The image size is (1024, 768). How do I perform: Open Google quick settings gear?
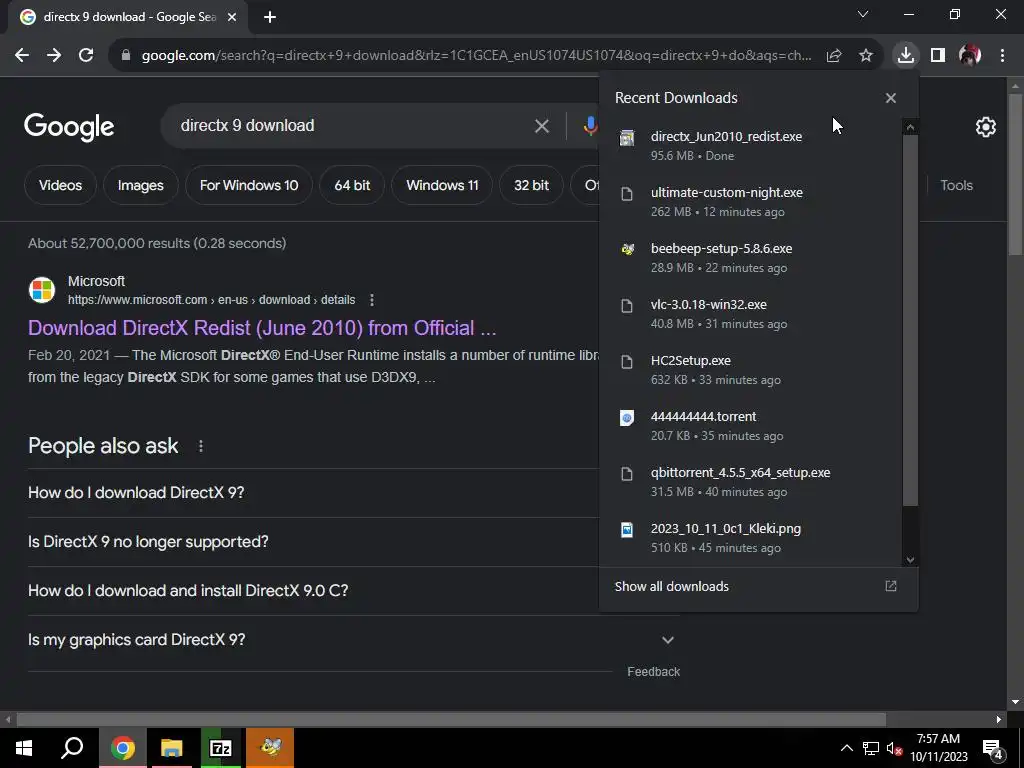[985, 127]
